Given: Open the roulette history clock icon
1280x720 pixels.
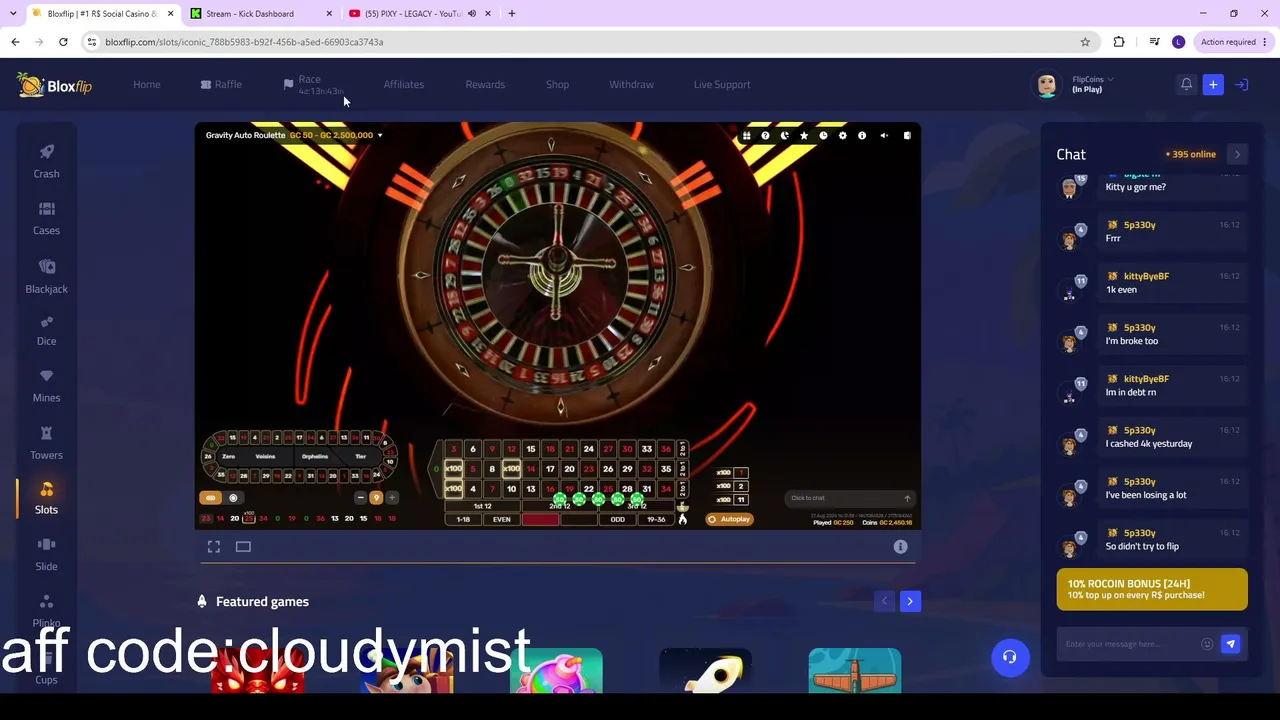Looking at the screenshot, I should (x=823, y=136).
